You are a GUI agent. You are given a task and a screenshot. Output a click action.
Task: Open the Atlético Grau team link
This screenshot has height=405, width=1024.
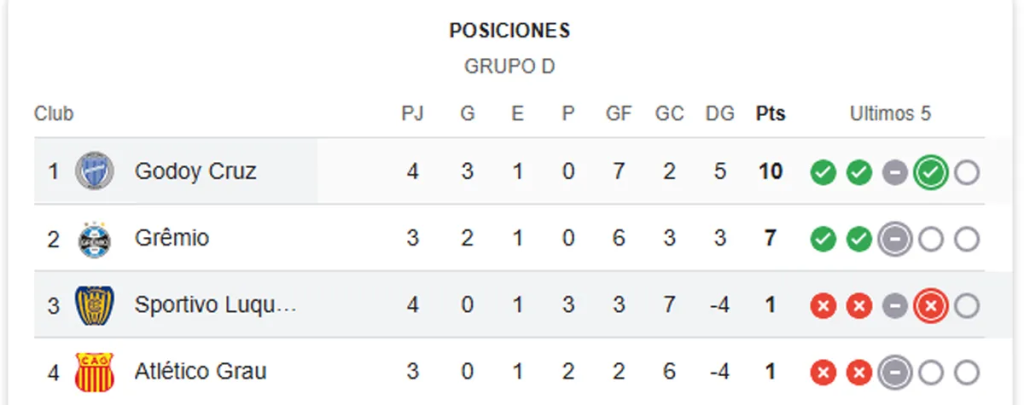[200, 372]
